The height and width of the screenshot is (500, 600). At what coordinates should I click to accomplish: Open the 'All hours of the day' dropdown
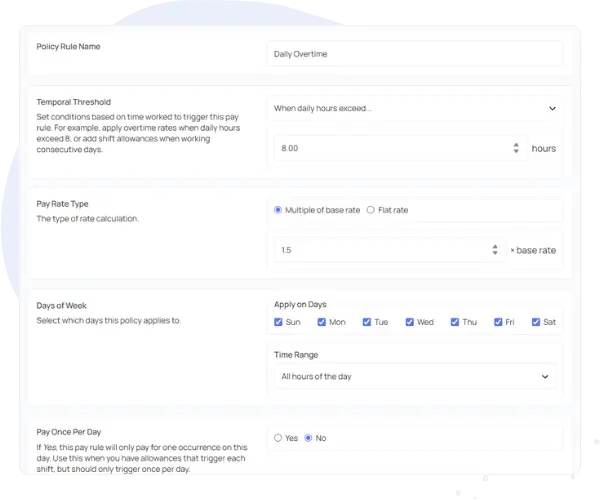tap(415, 376)
